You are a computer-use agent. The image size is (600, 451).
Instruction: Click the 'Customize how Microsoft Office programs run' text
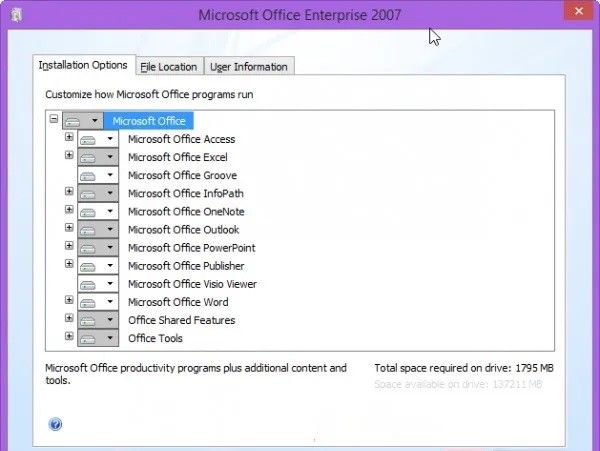tap(149, 94)
